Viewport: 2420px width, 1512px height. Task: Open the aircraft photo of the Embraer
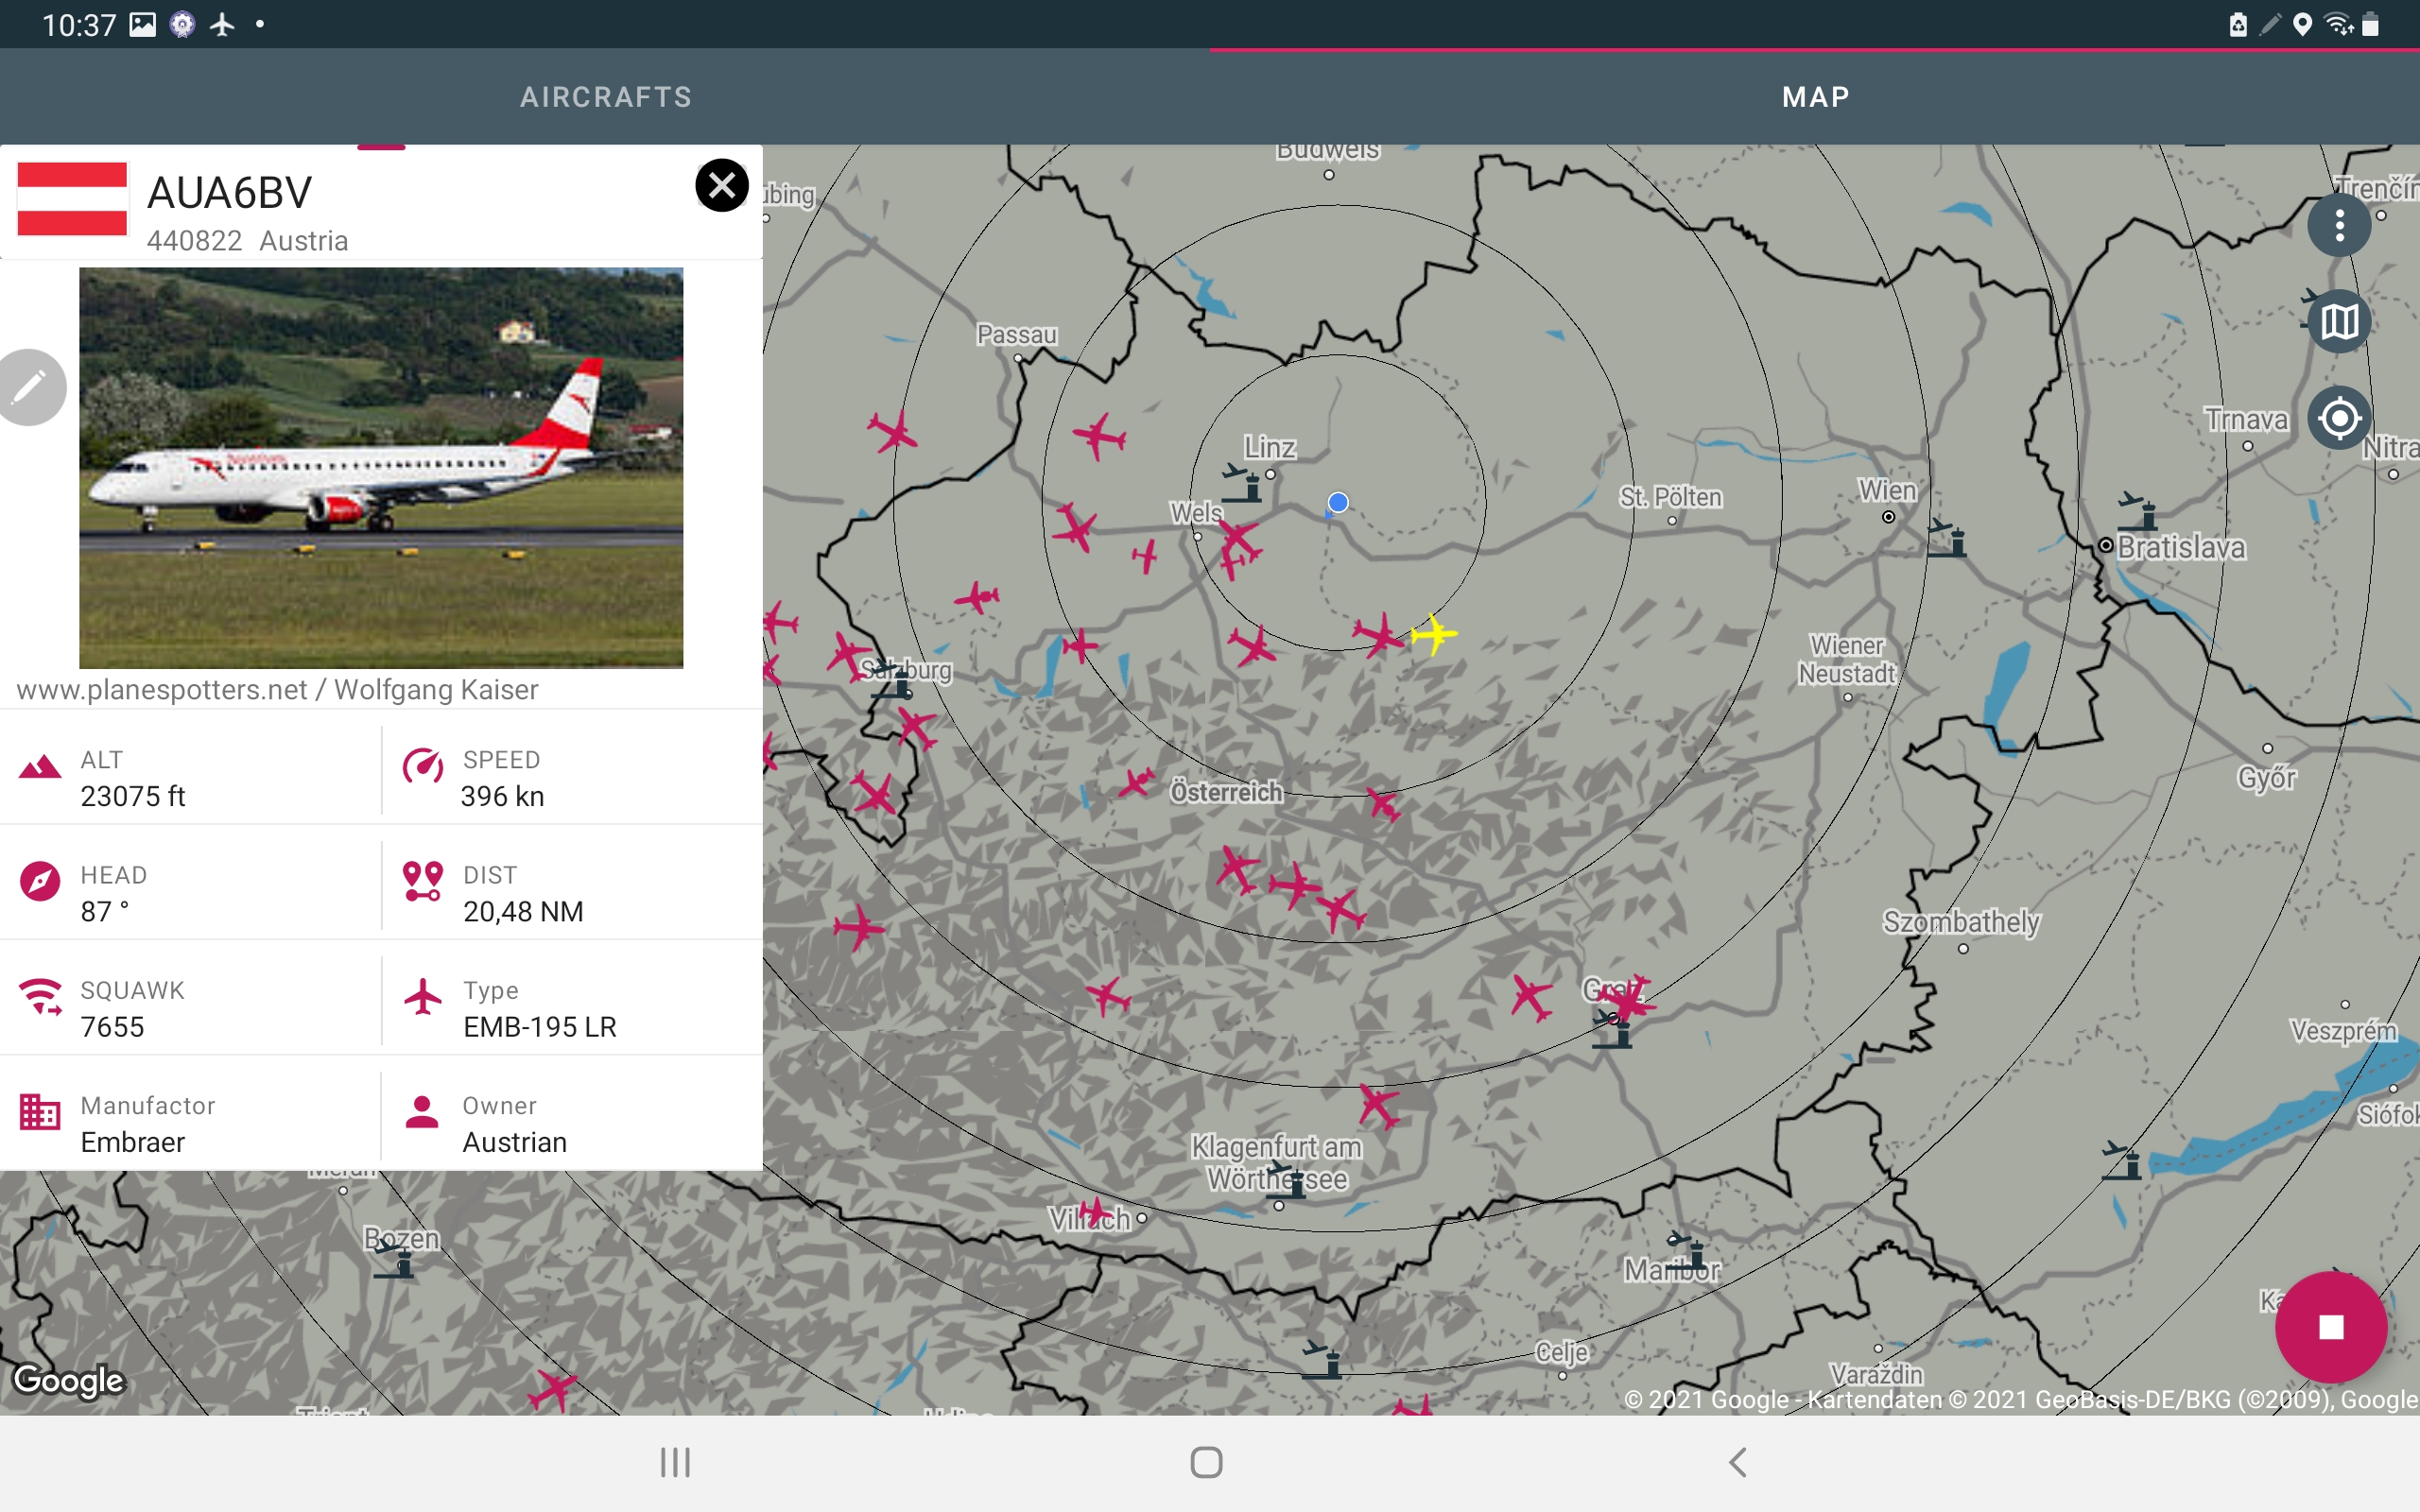381,467
